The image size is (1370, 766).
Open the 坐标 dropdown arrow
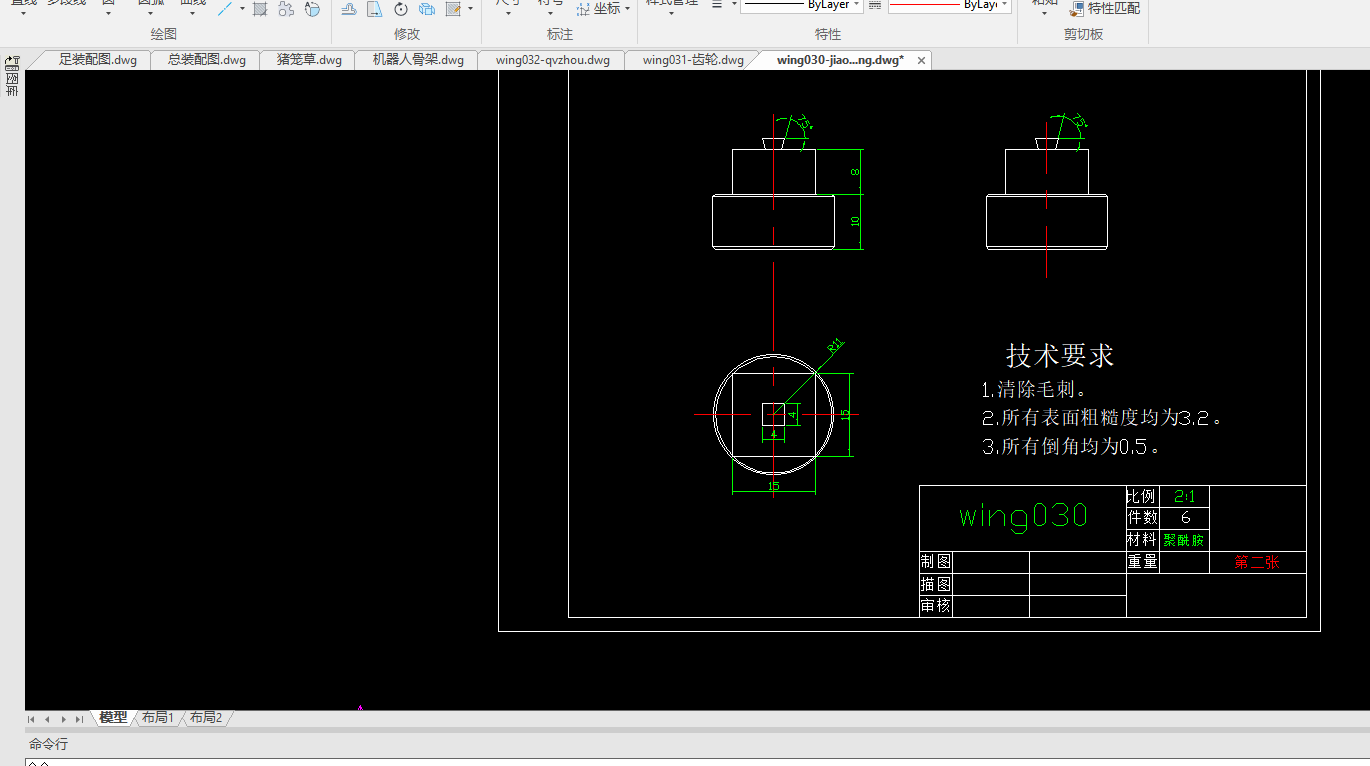pos(628,9)
